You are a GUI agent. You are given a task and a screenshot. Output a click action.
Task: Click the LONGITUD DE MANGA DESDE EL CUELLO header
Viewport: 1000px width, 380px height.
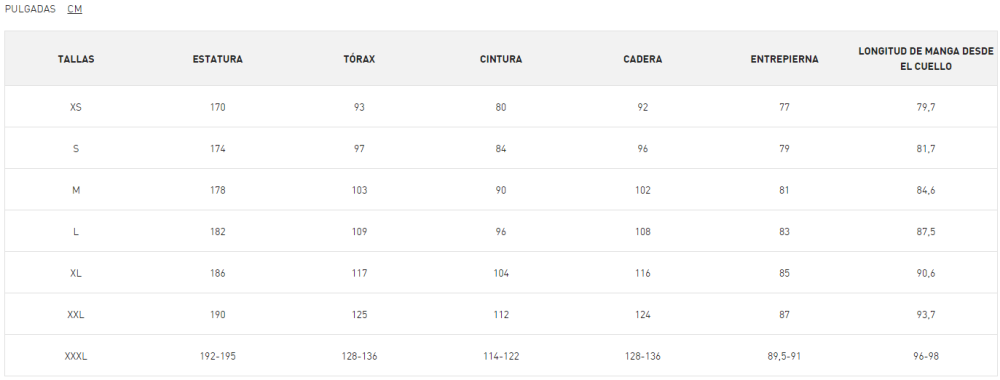tap(925, 59)
